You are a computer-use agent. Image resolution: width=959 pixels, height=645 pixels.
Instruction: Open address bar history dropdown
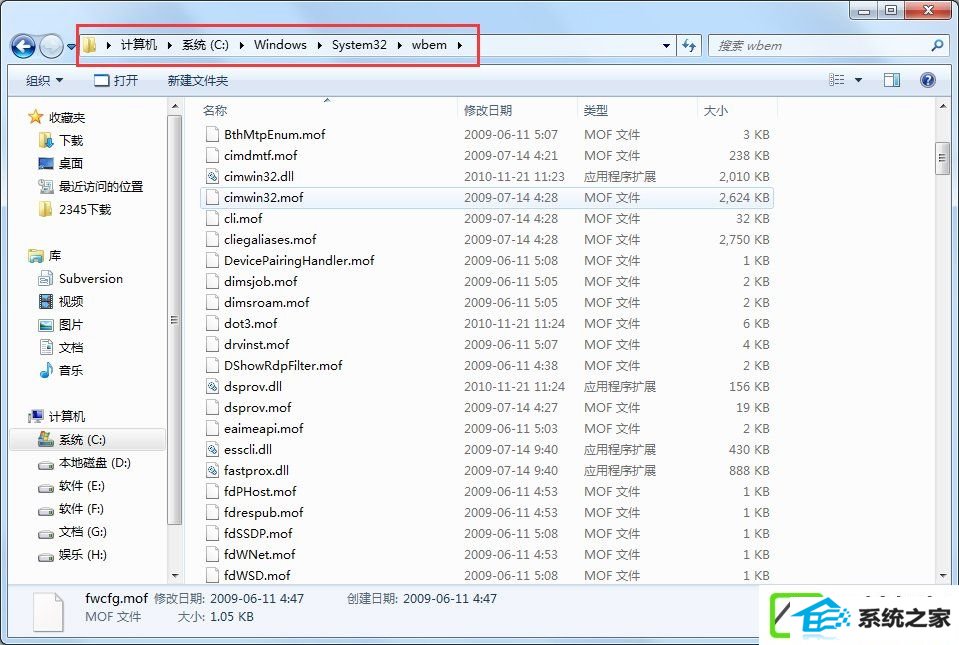click(666, 46)
